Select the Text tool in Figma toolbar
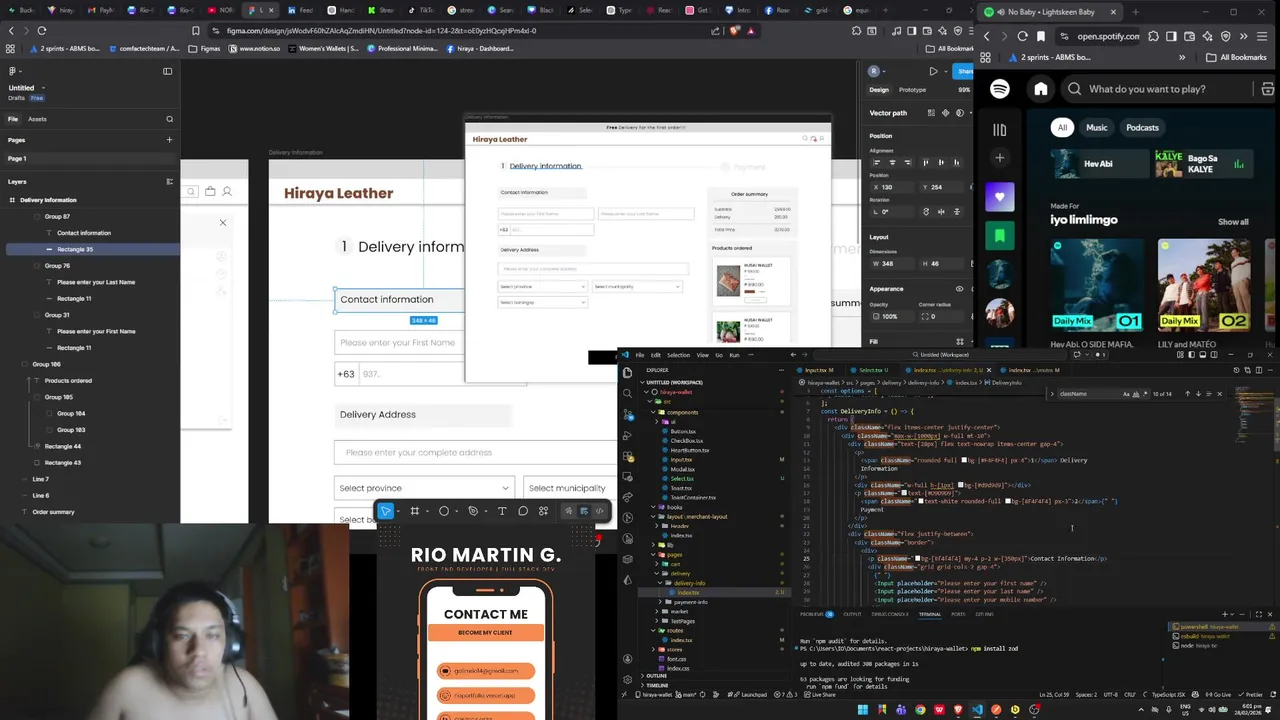 [502, 511]
